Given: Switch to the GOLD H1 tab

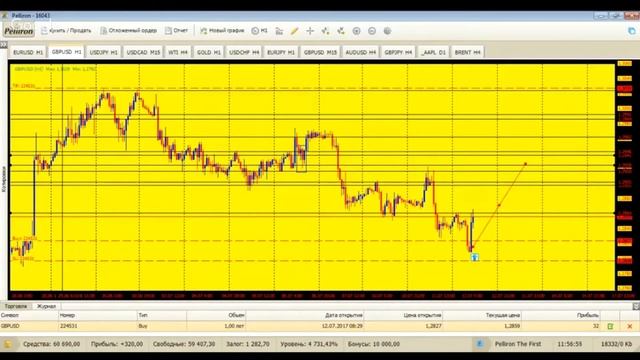Looking at the screenshot, I should point(209,52).
